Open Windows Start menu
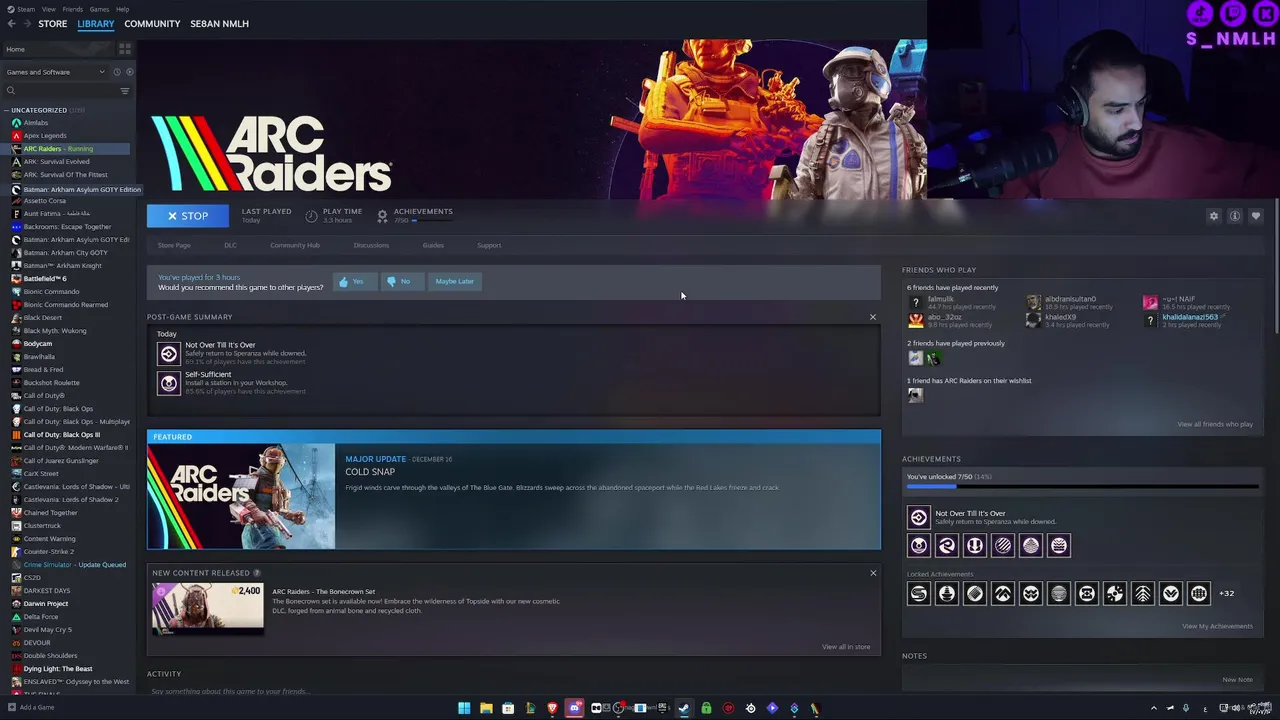Image resolution: width=1280 pixels, height=720 pixels. (x=464, y=708)
